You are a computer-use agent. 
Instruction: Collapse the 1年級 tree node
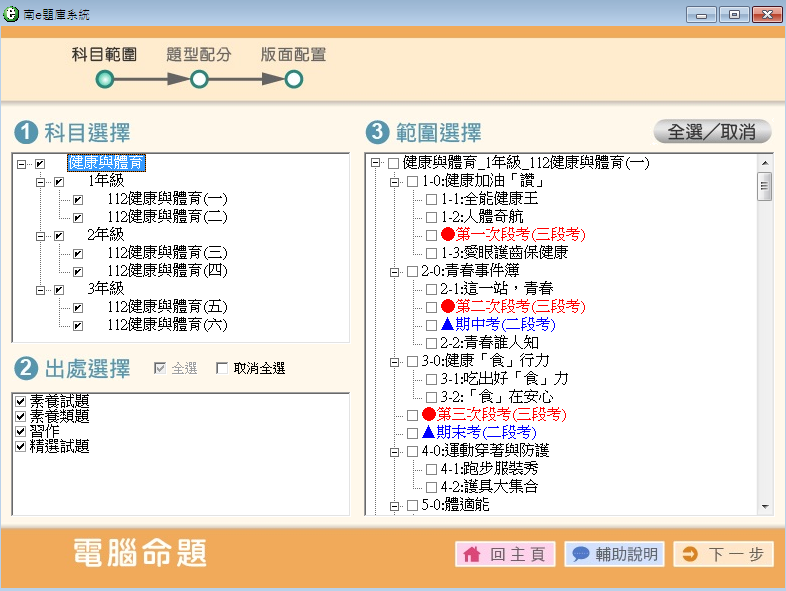tap(41, 181)
